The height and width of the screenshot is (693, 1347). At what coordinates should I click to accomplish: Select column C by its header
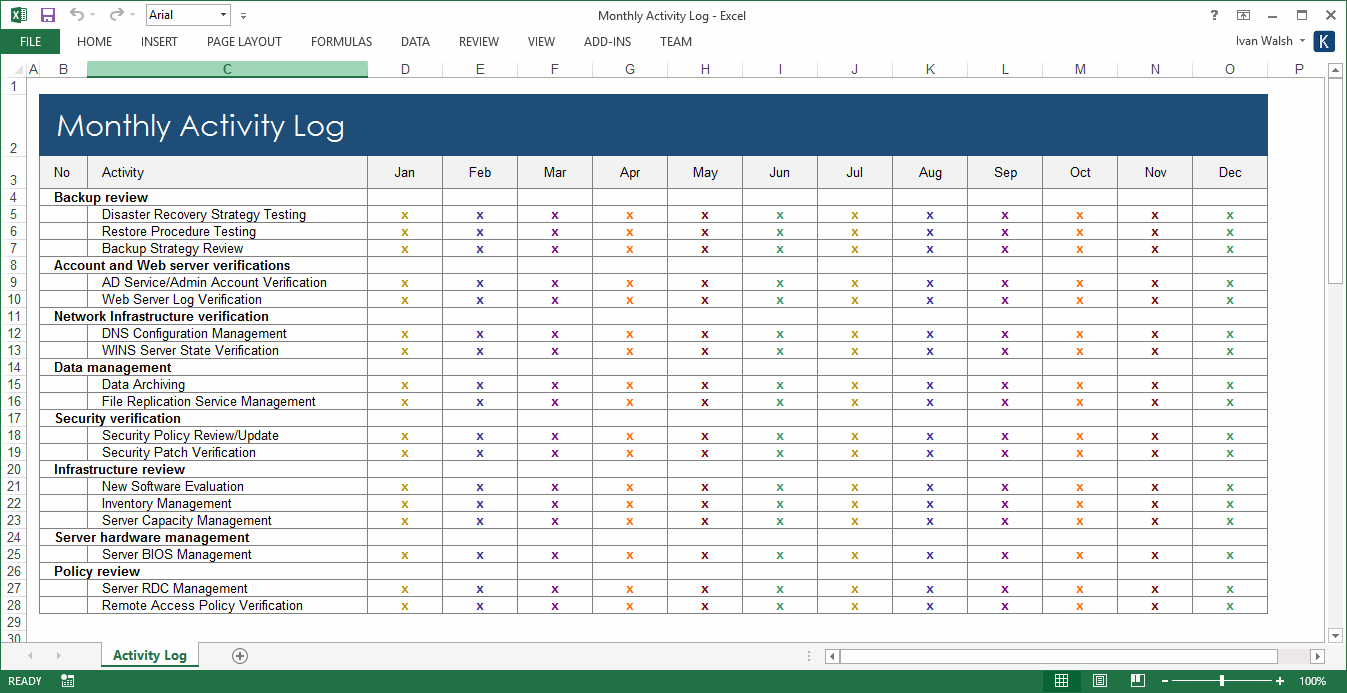click(226, 69)
